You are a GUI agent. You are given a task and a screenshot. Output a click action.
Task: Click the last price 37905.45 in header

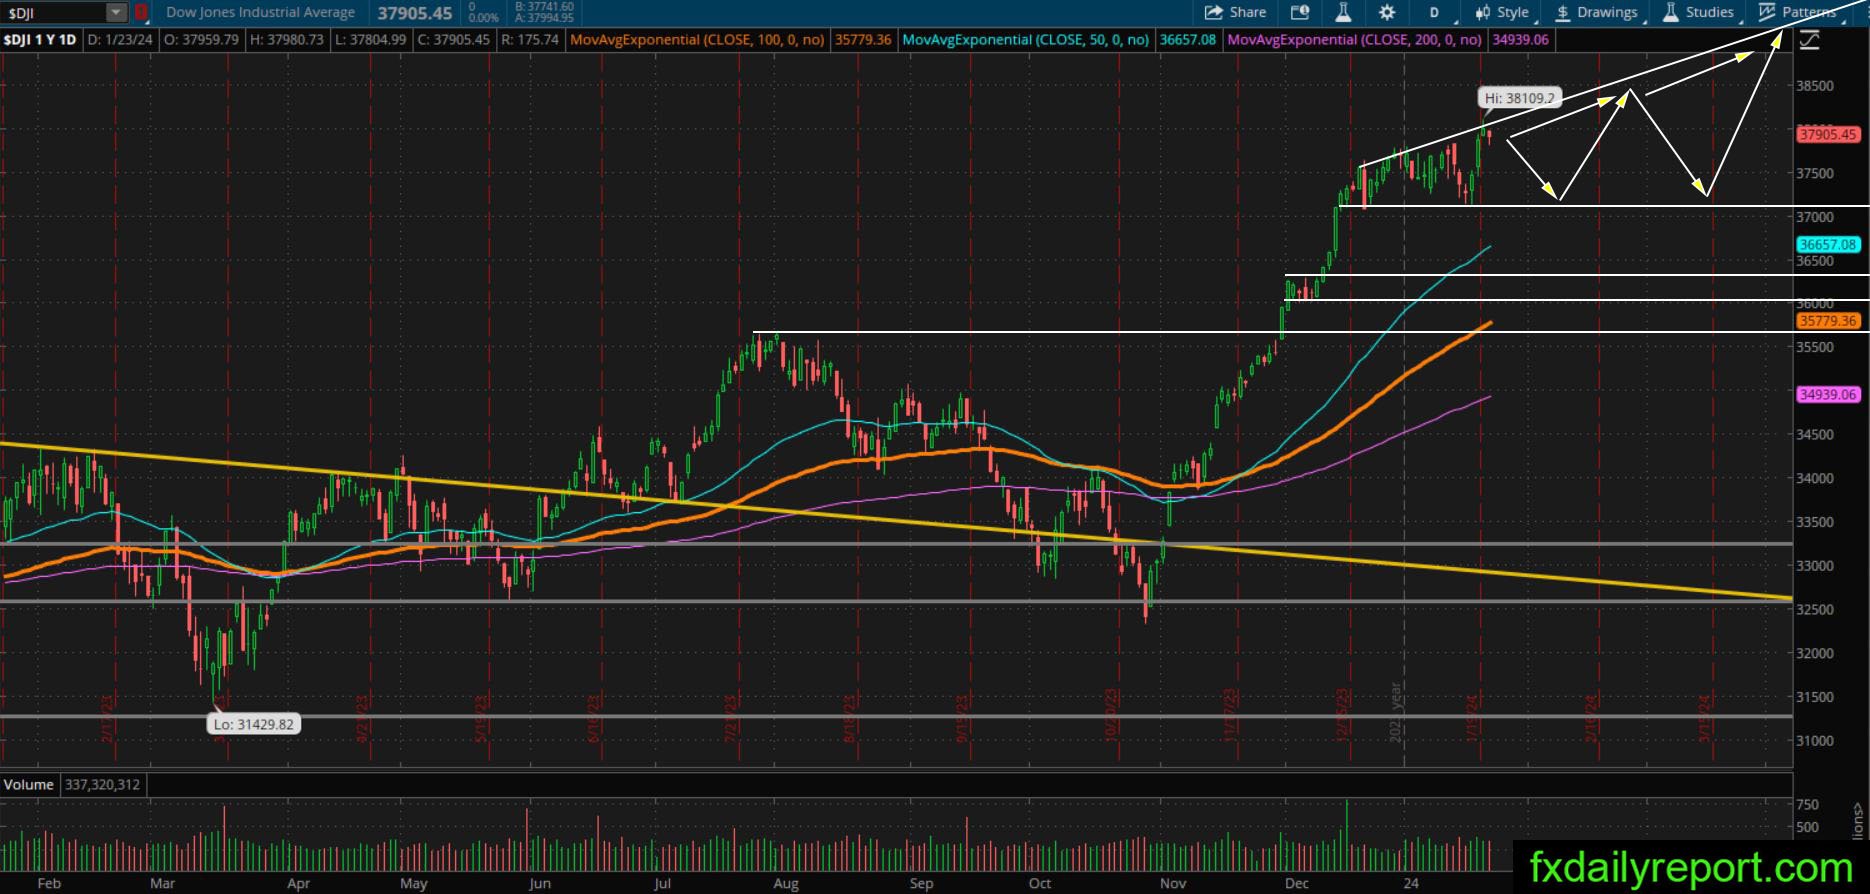pos(415,13)
